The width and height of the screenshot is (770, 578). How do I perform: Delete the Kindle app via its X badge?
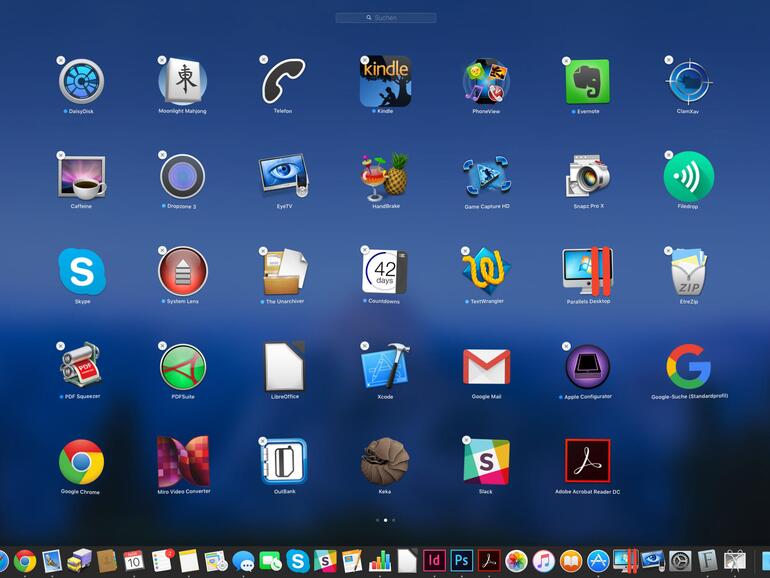click(364, 60)
